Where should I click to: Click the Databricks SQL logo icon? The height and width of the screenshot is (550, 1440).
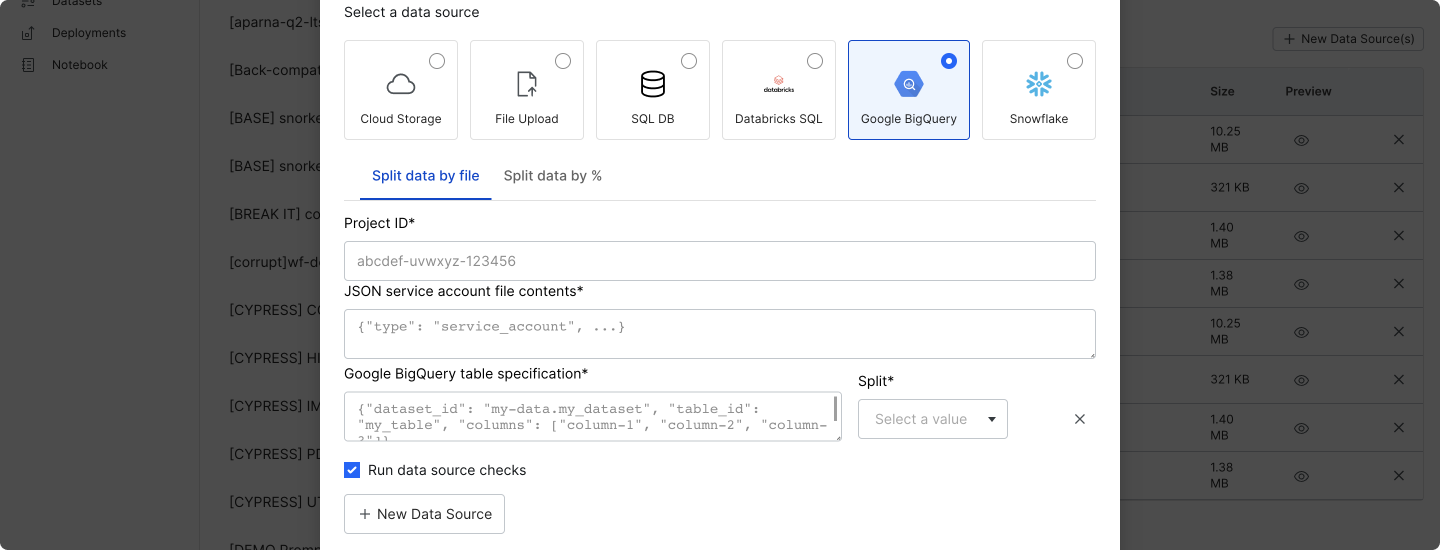coord(779,84)
